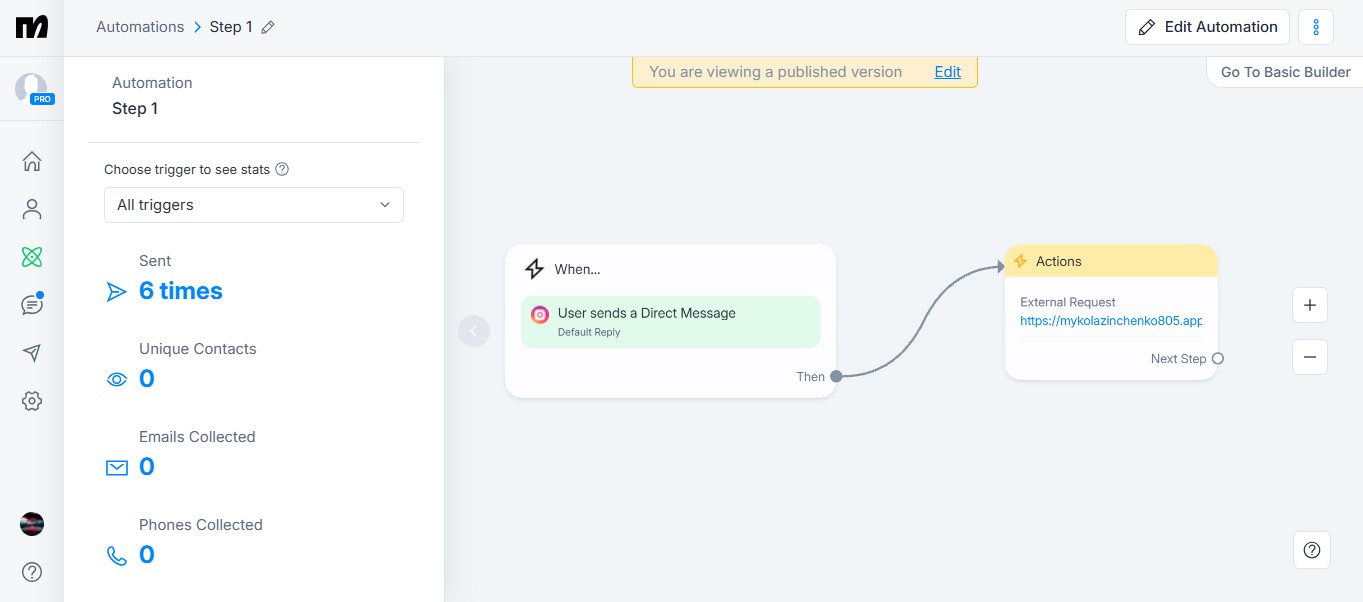This screenshot has width=1363, height=602.
Task: Open Automation atom icon in sidebar
Action: (x=32, y=257)
